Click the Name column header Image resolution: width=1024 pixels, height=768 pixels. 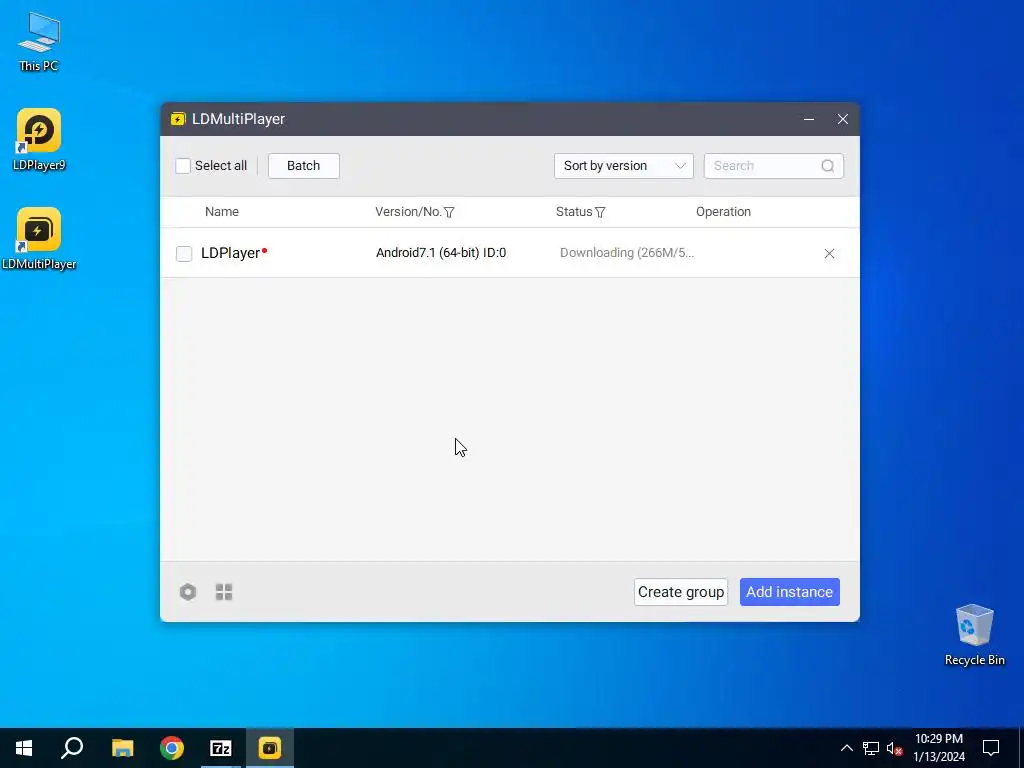pyautogui.click(x=222, y=212)
